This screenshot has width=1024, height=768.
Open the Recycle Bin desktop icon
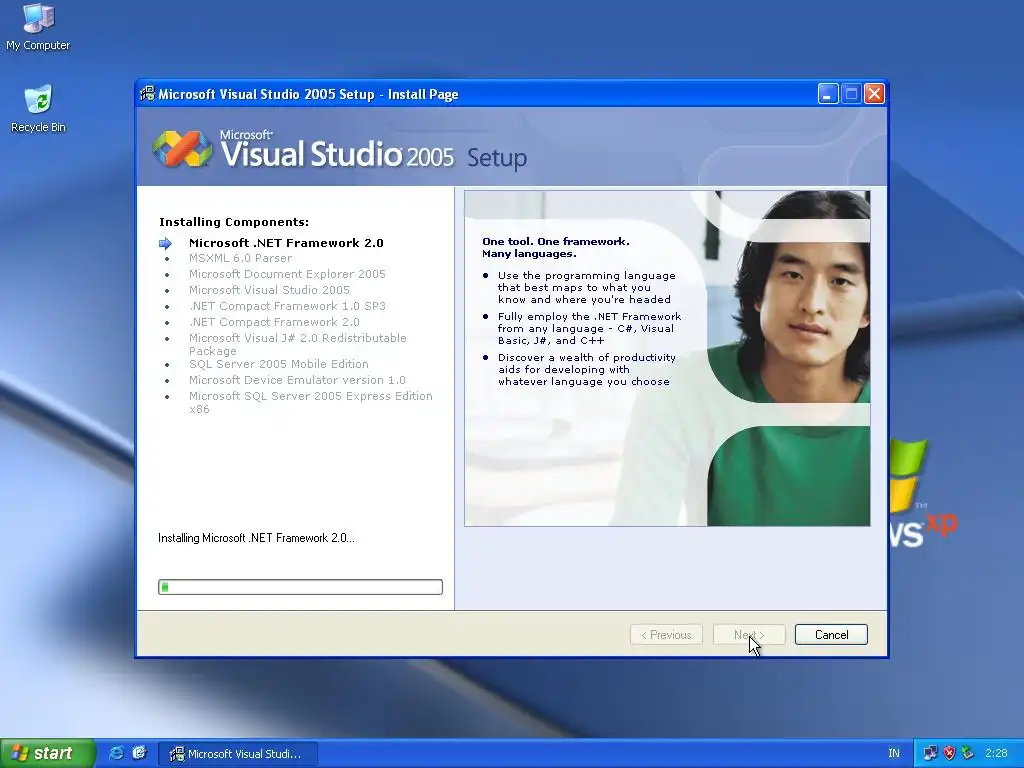coord(38,108)
